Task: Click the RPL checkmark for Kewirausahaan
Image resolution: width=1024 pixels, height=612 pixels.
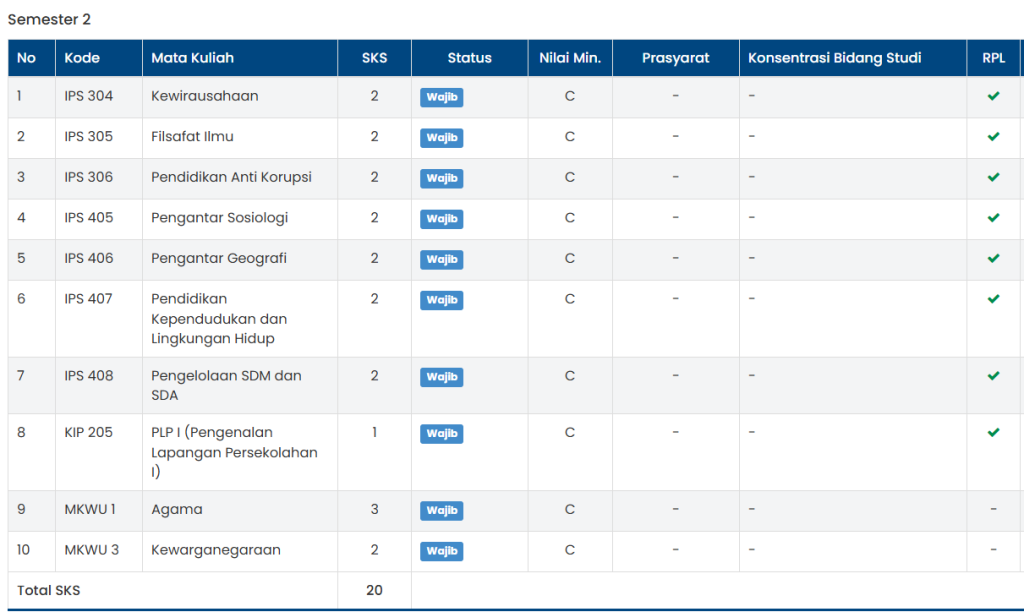Action: tap(993, 96)
